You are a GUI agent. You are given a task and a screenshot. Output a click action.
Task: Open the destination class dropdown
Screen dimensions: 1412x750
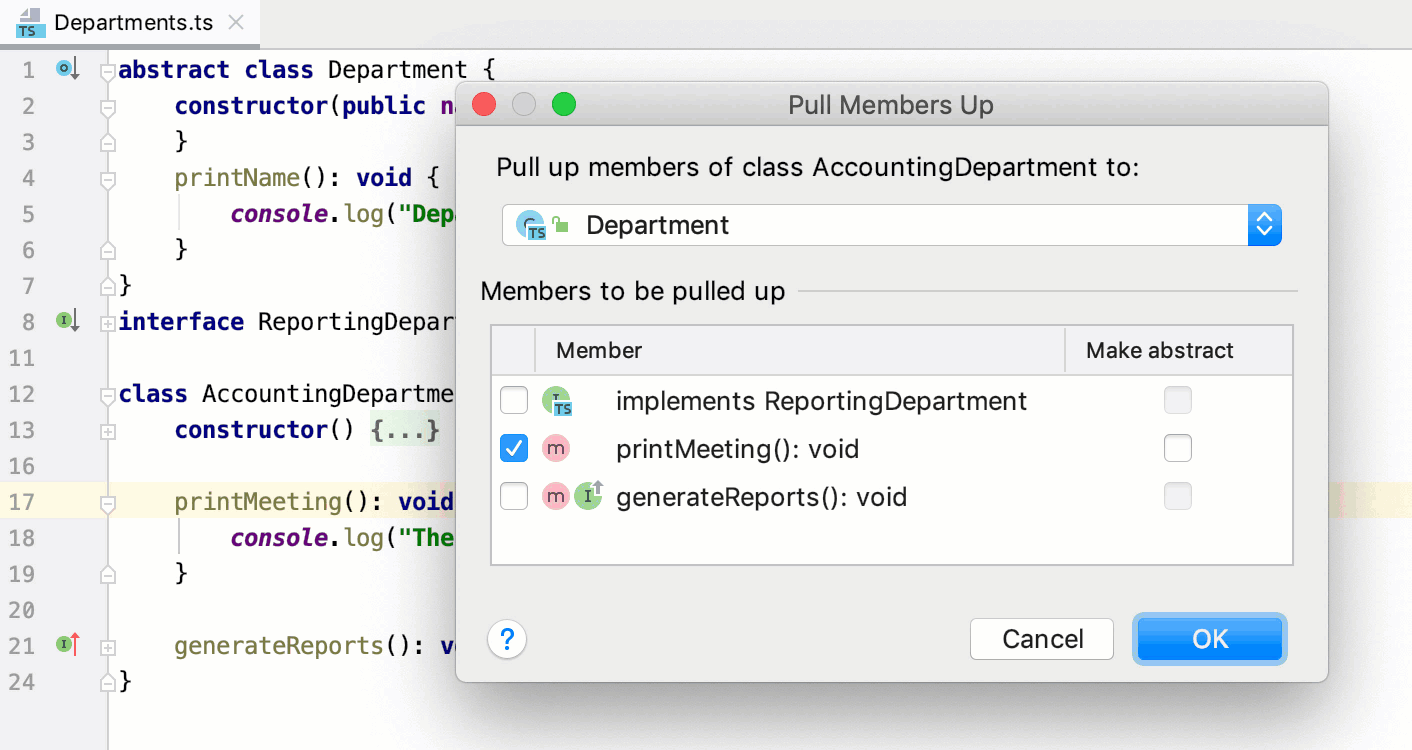(x=1264, y=225)
